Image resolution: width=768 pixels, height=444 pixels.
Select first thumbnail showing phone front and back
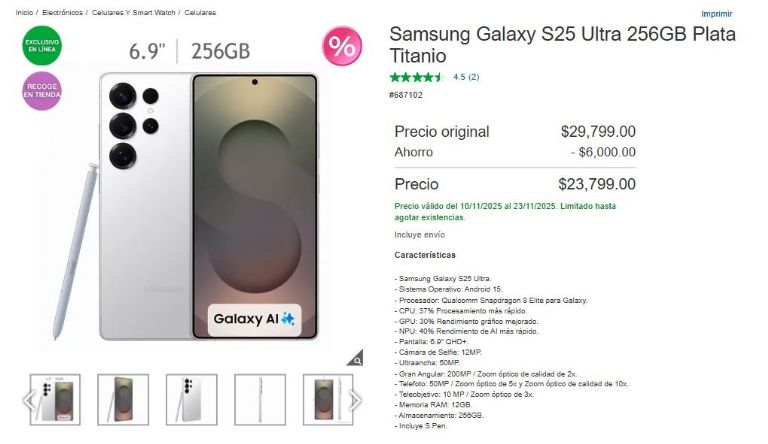click(x=55, y=399)
